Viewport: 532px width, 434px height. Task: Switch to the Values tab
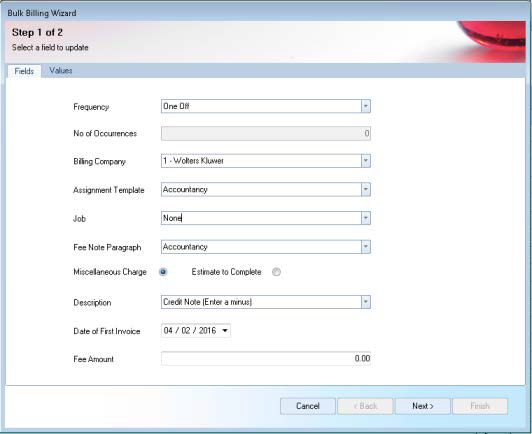point(60,71)
